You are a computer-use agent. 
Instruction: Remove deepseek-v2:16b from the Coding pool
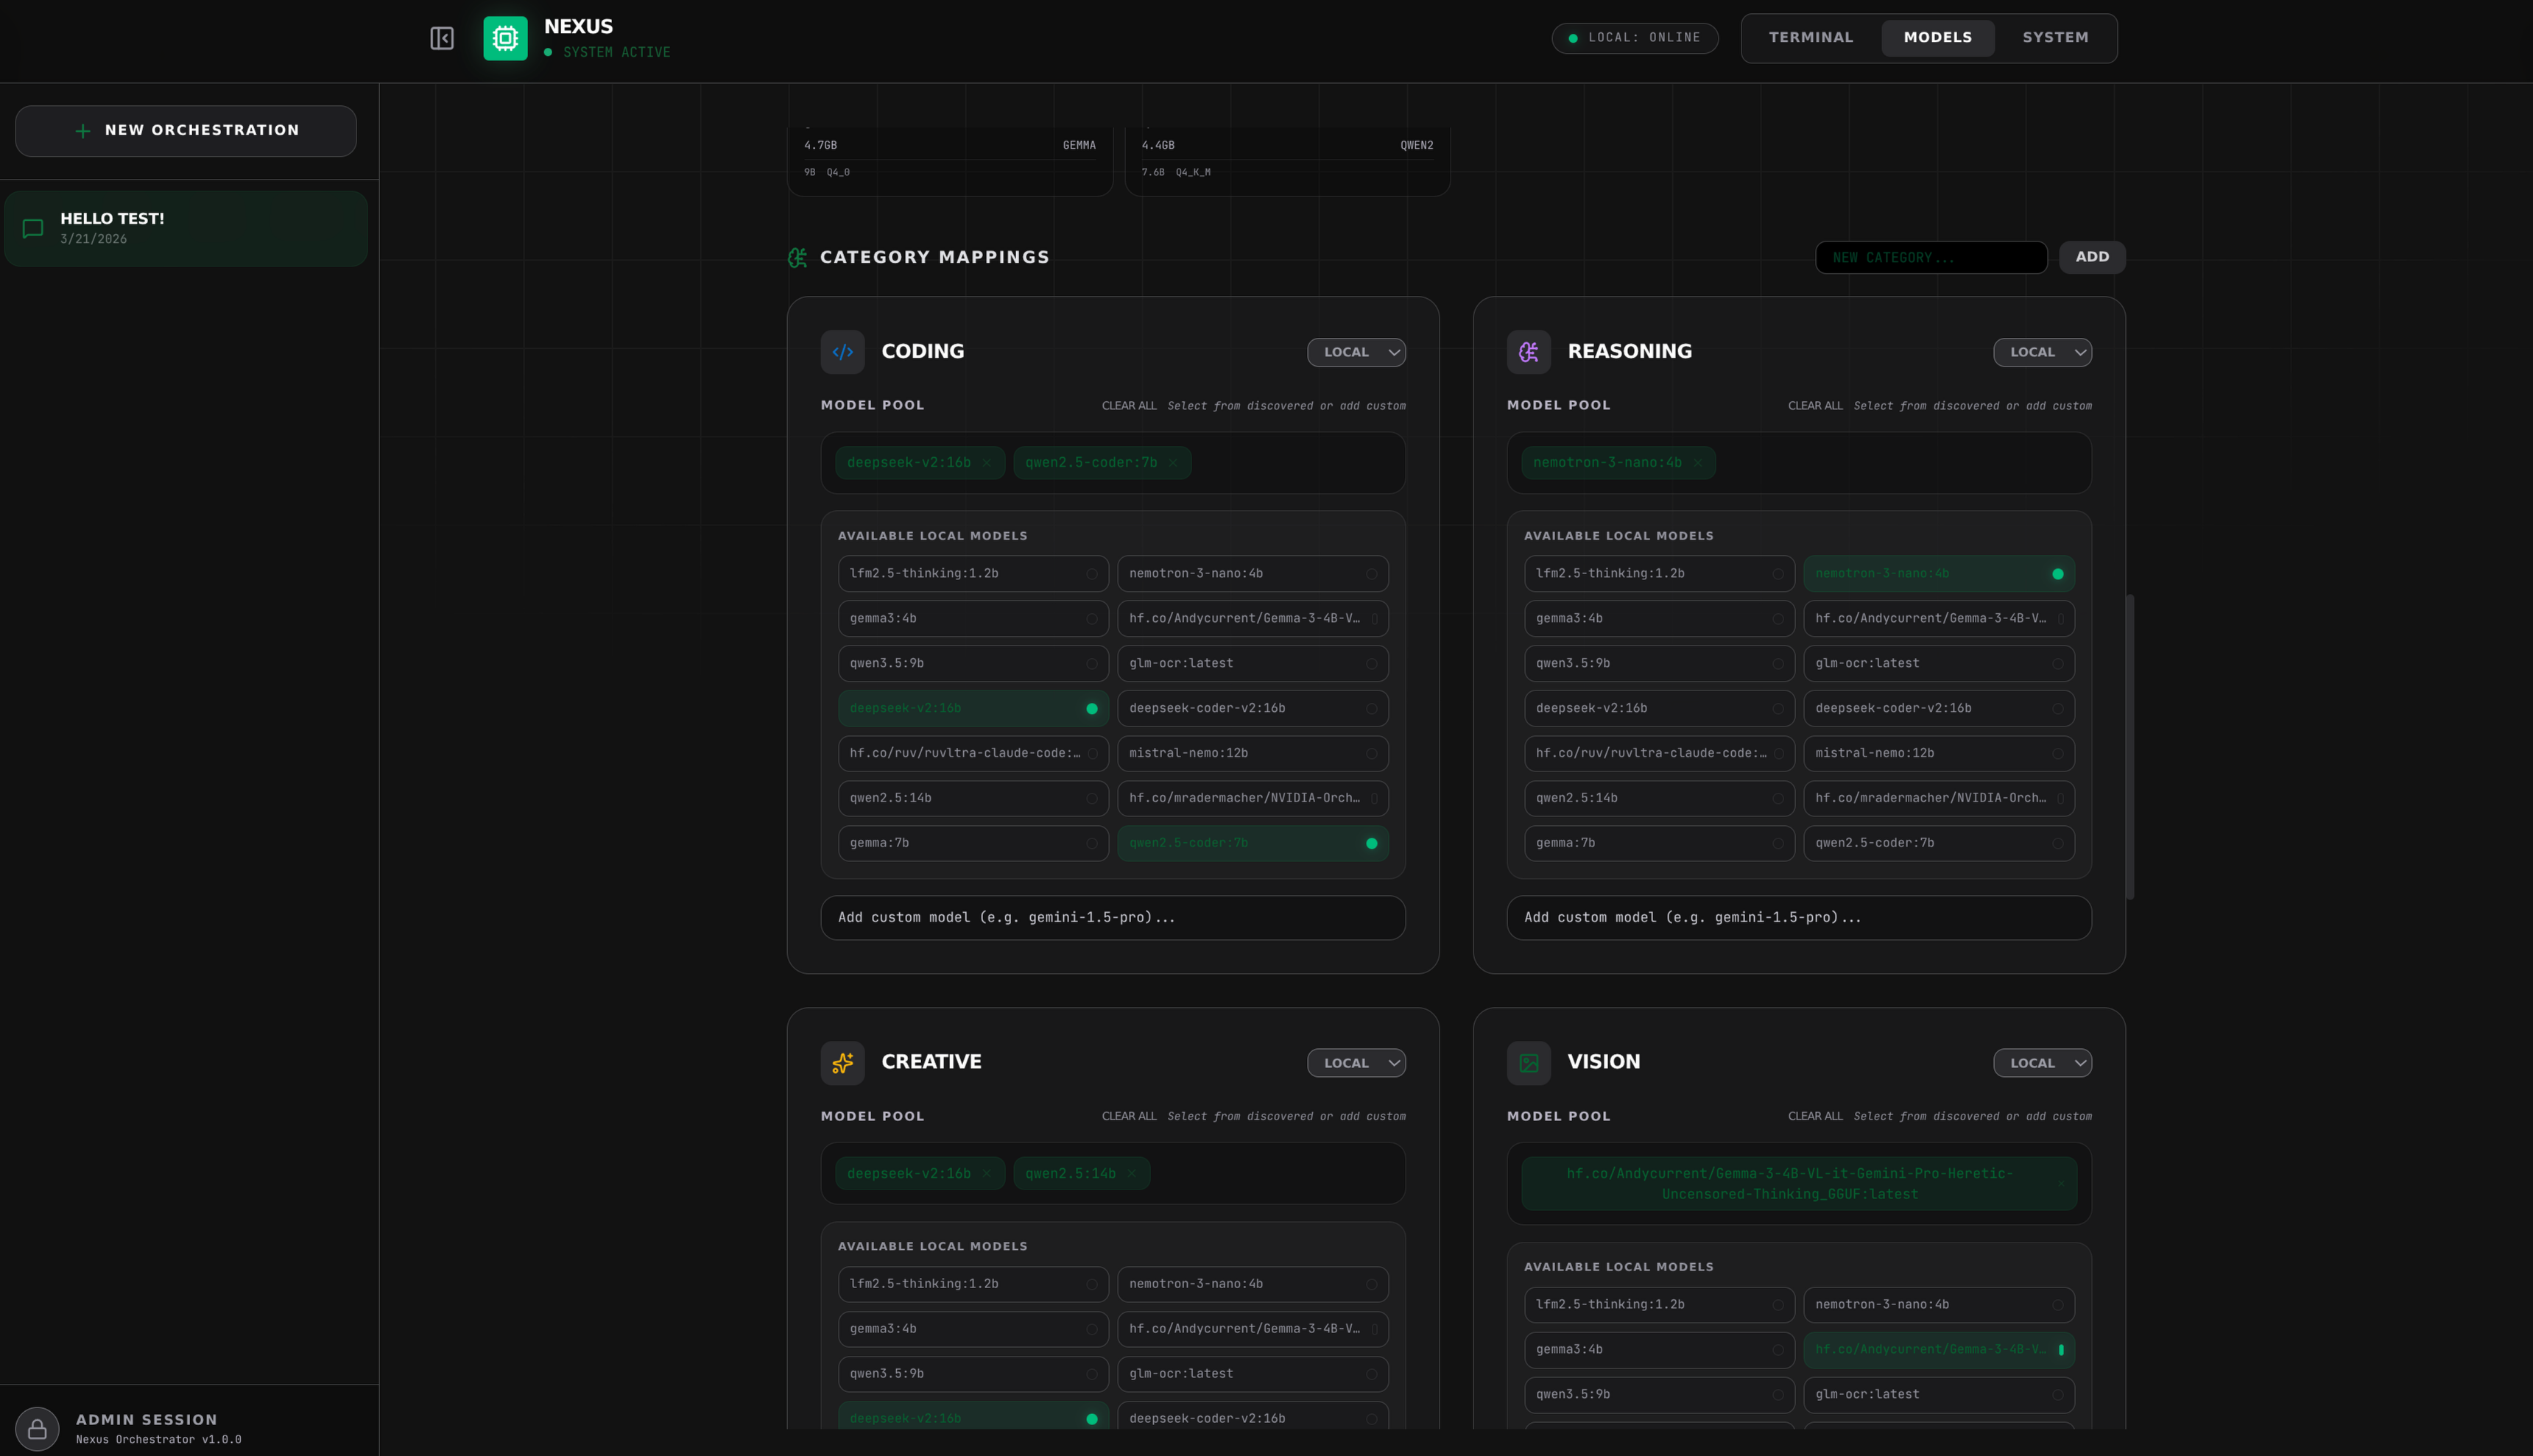pos(987,463)
